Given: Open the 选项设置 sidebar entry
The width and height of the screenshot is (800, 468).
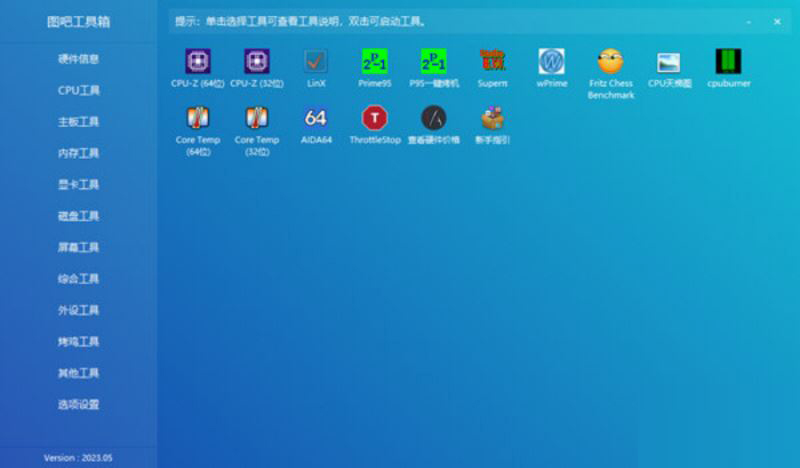Looking at the screenshot, I should 79,405.
